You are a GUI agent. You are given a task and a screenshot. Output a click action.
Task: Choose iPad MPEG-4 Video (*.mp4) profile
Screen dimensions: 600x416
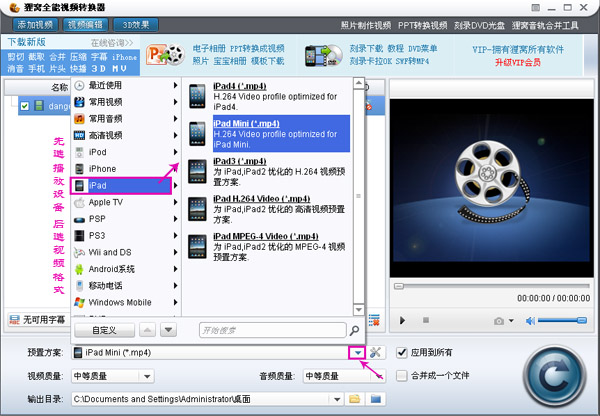coord(268,246)
